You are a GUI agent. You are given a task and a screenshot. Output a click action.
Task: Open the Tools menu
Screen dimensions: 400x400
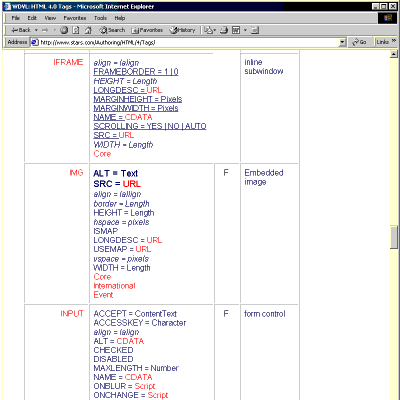click(x=100, y=18)
